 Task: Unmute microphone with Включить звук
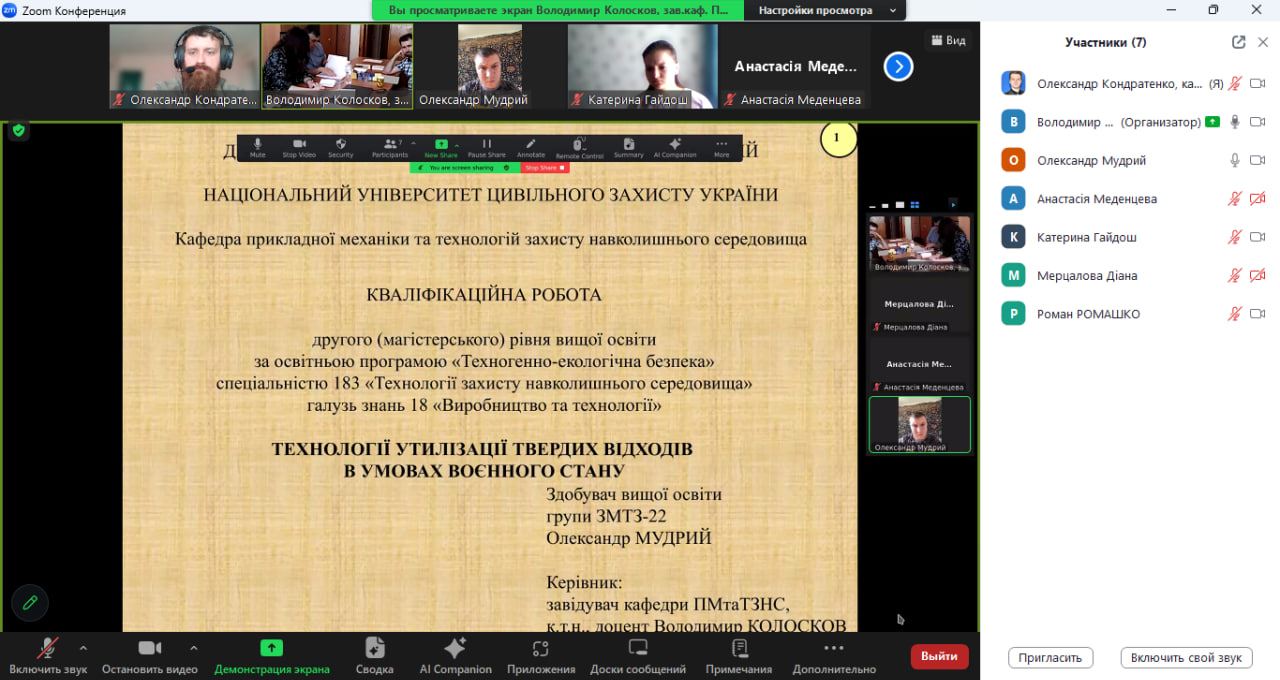point(47,655)
